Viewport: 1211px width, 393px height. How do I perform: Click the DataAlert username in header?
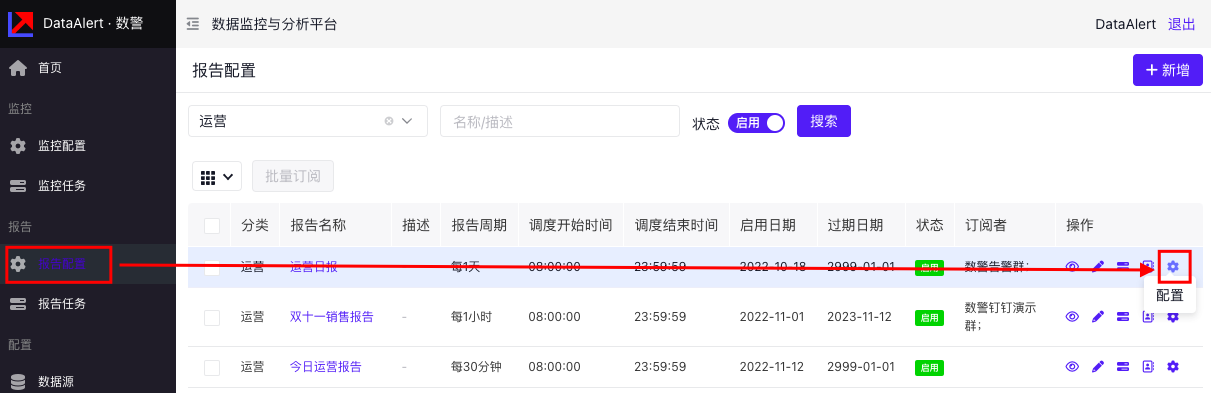click(x=1126, y=24)
